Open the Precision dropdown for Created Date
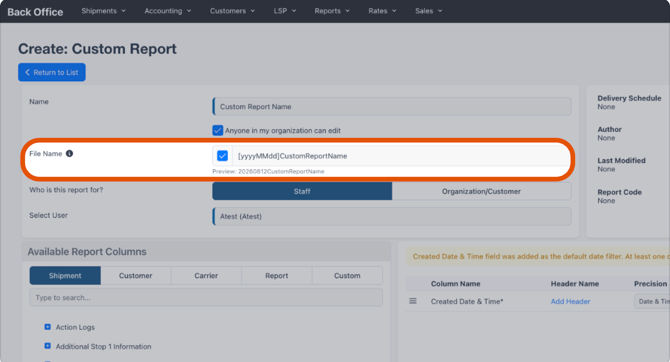The width and height of the screenshot is (670, 362). tap(652, 301)
